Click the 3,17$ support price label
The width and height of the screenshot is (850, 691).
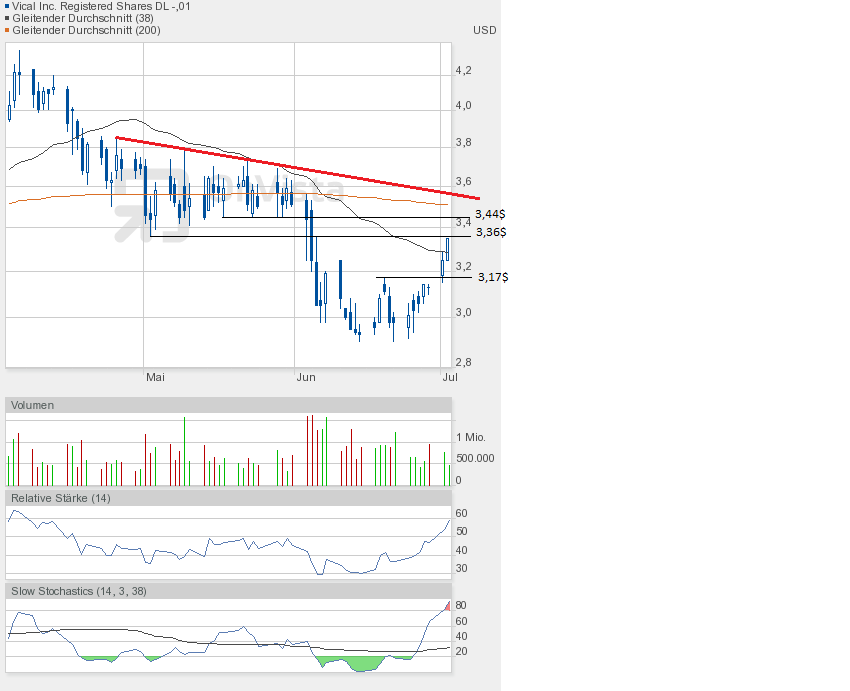492,277
